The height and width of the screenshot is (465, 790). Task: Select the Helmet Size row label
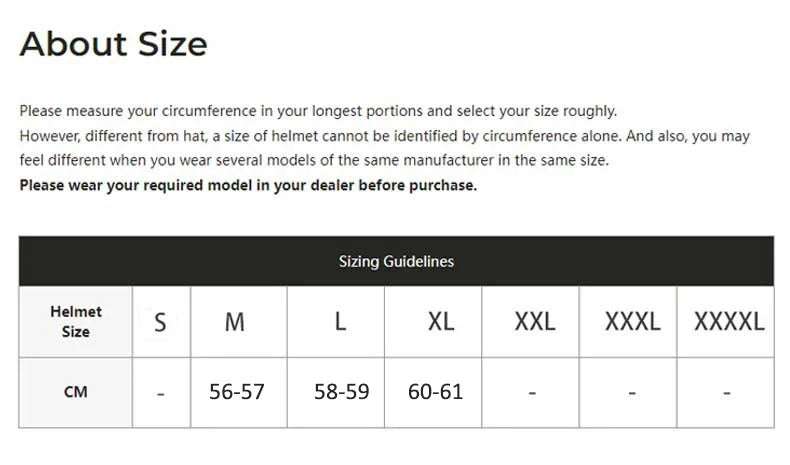[76, 321]
